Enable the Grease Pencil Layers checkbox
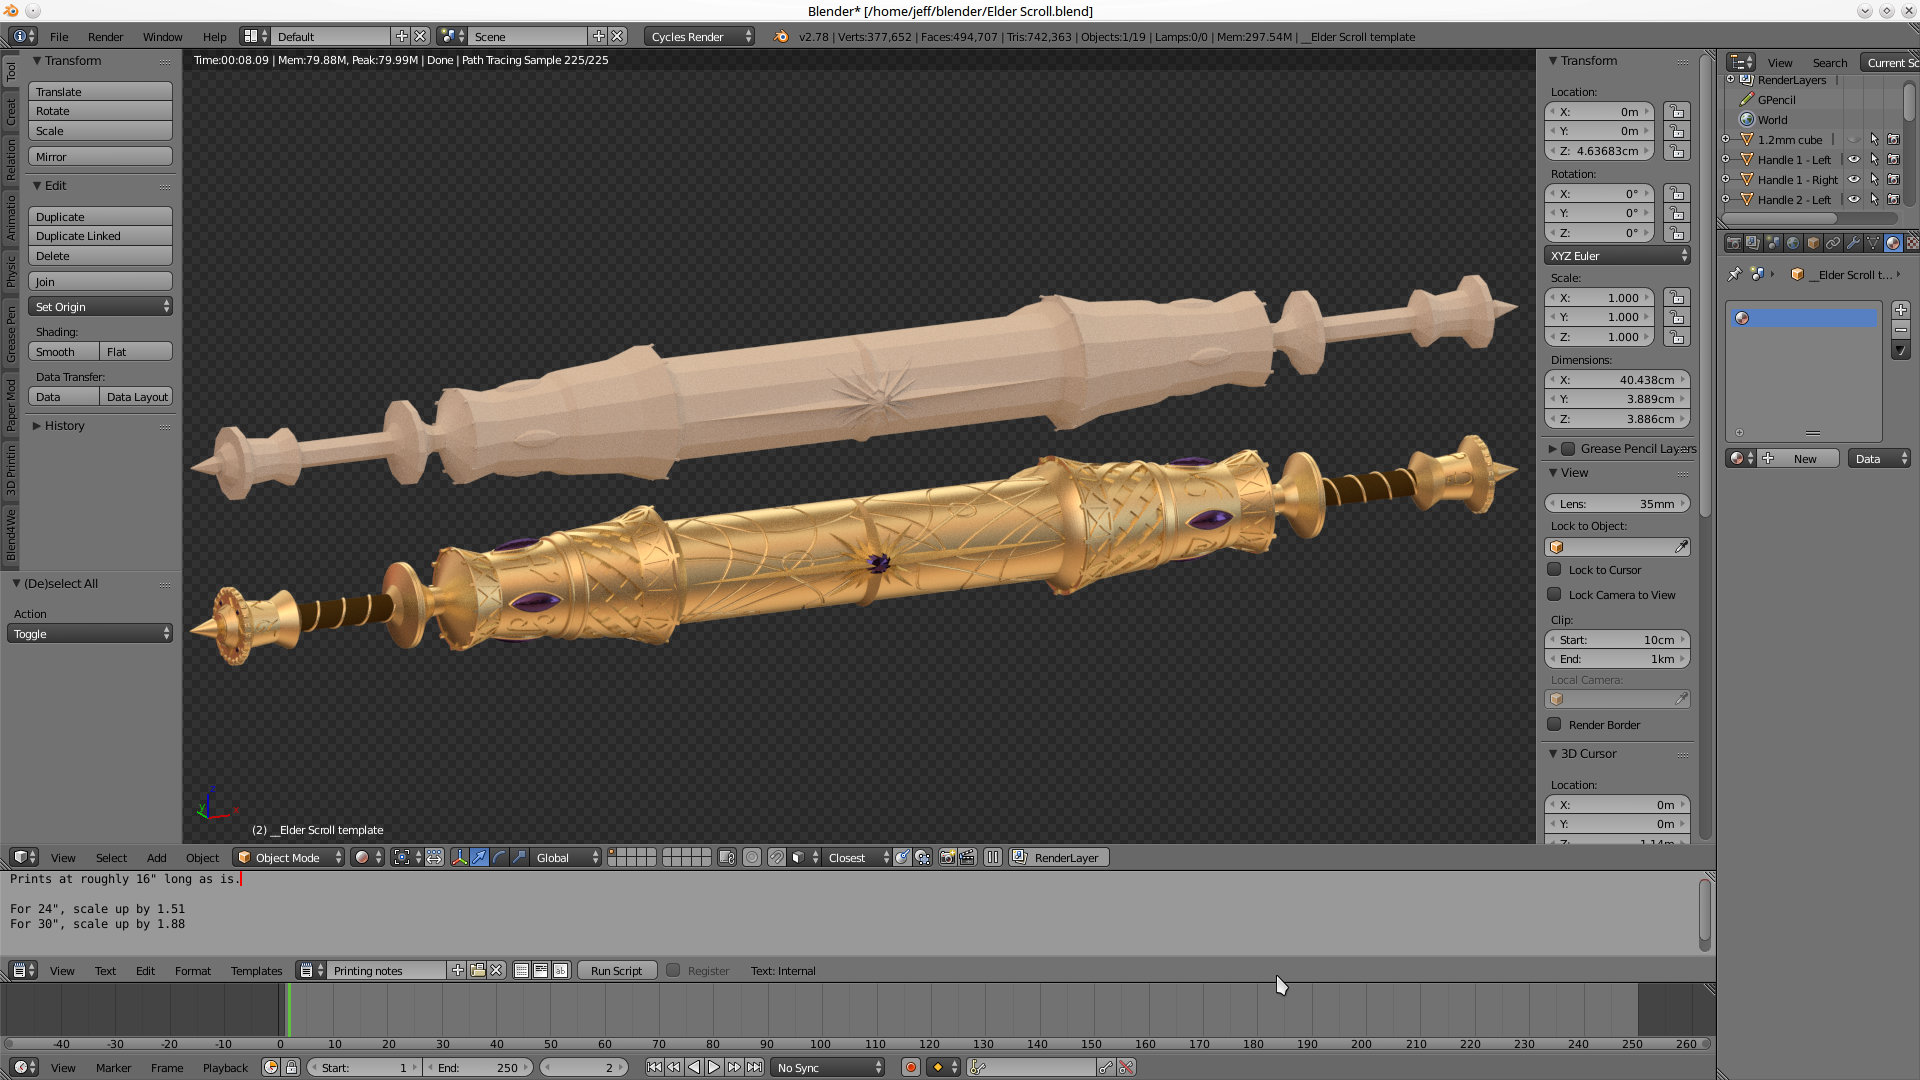 point(1568,448)
